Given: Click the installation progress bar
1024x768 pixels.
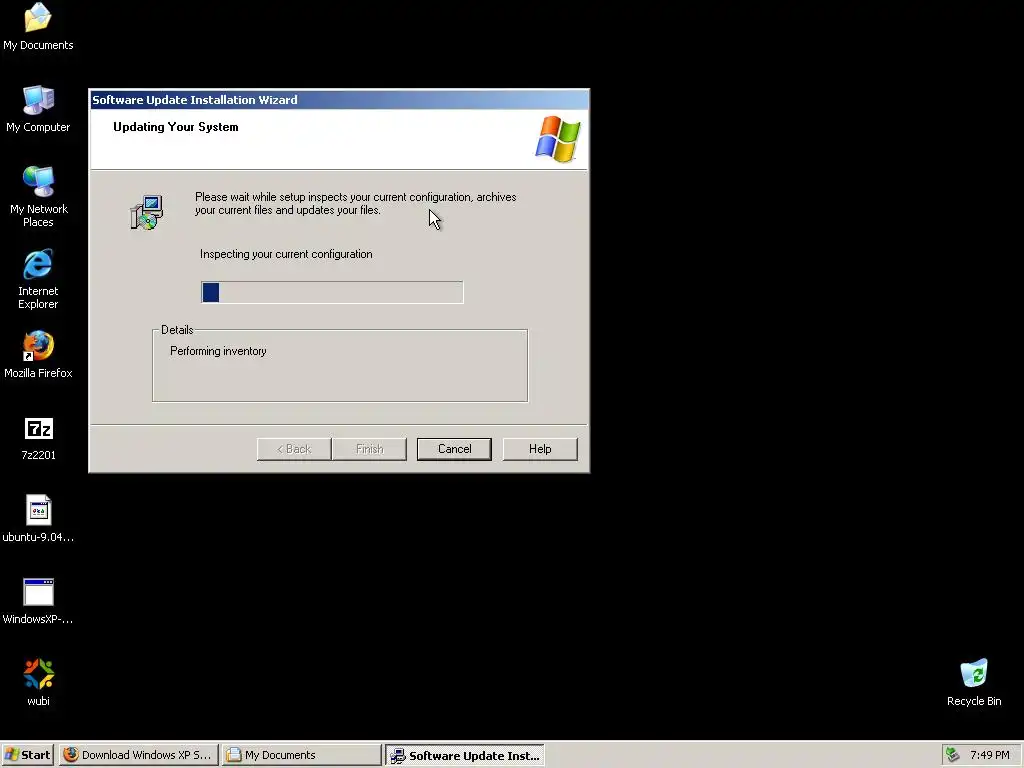Looking at the screenshot, I should click(x=332, y=292).
